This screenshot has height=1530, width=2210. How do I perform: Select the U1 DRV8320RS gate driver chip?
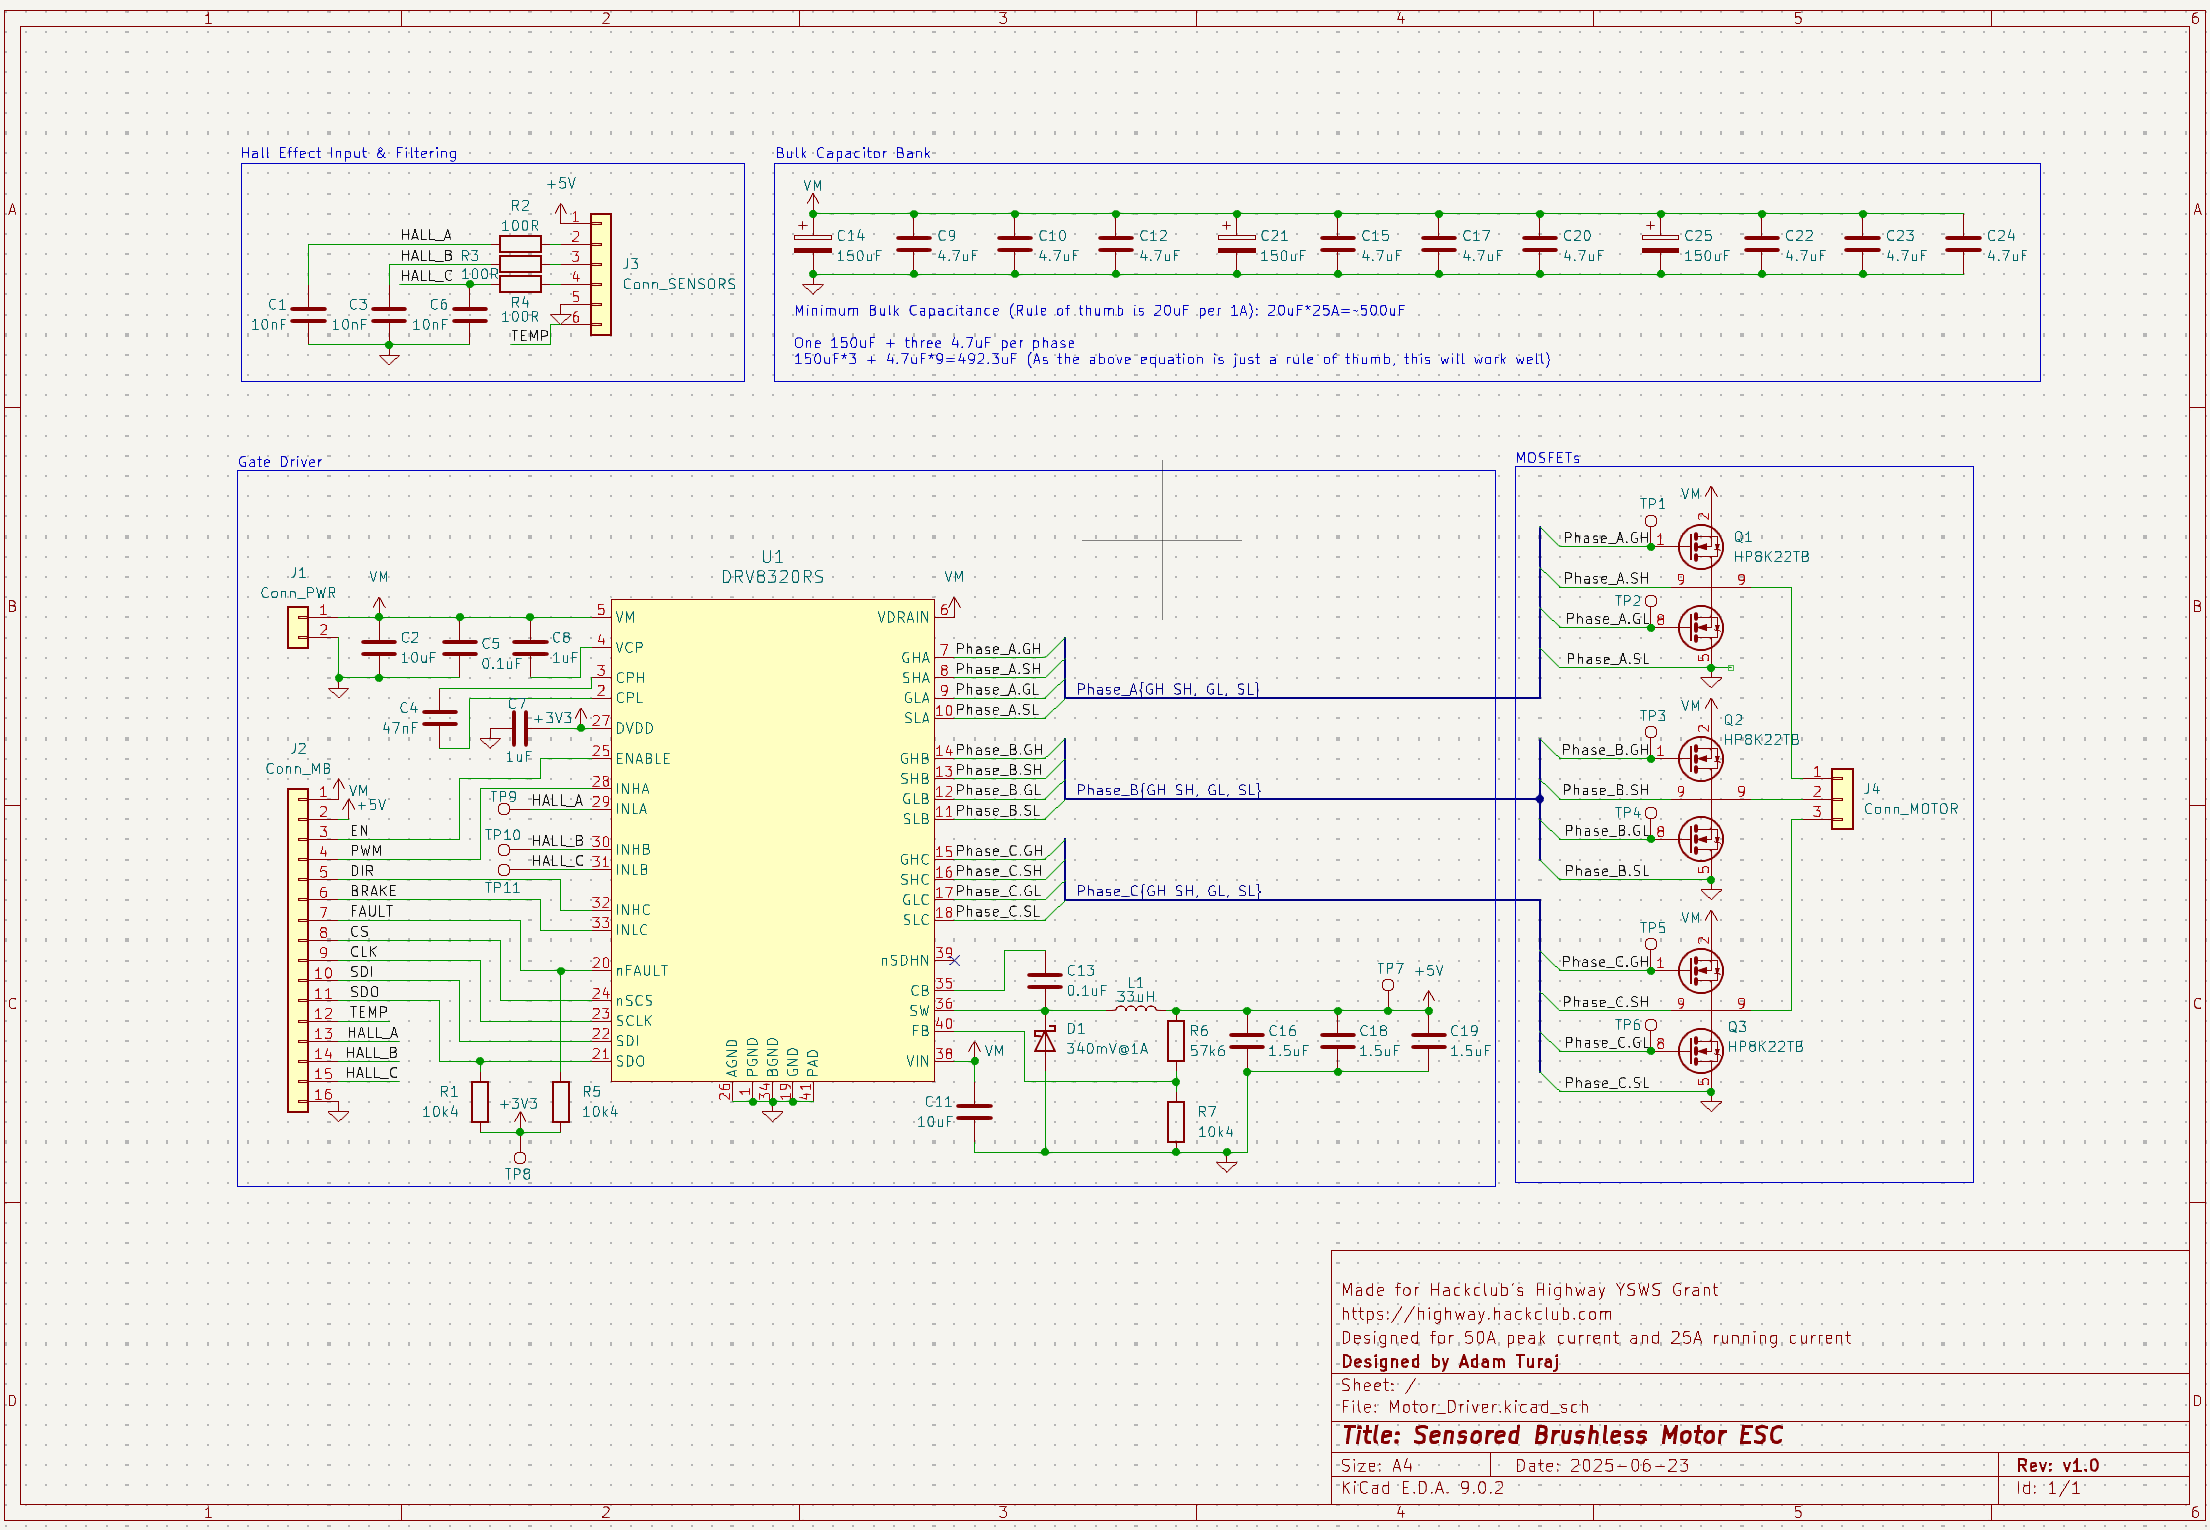click(773, 840)
